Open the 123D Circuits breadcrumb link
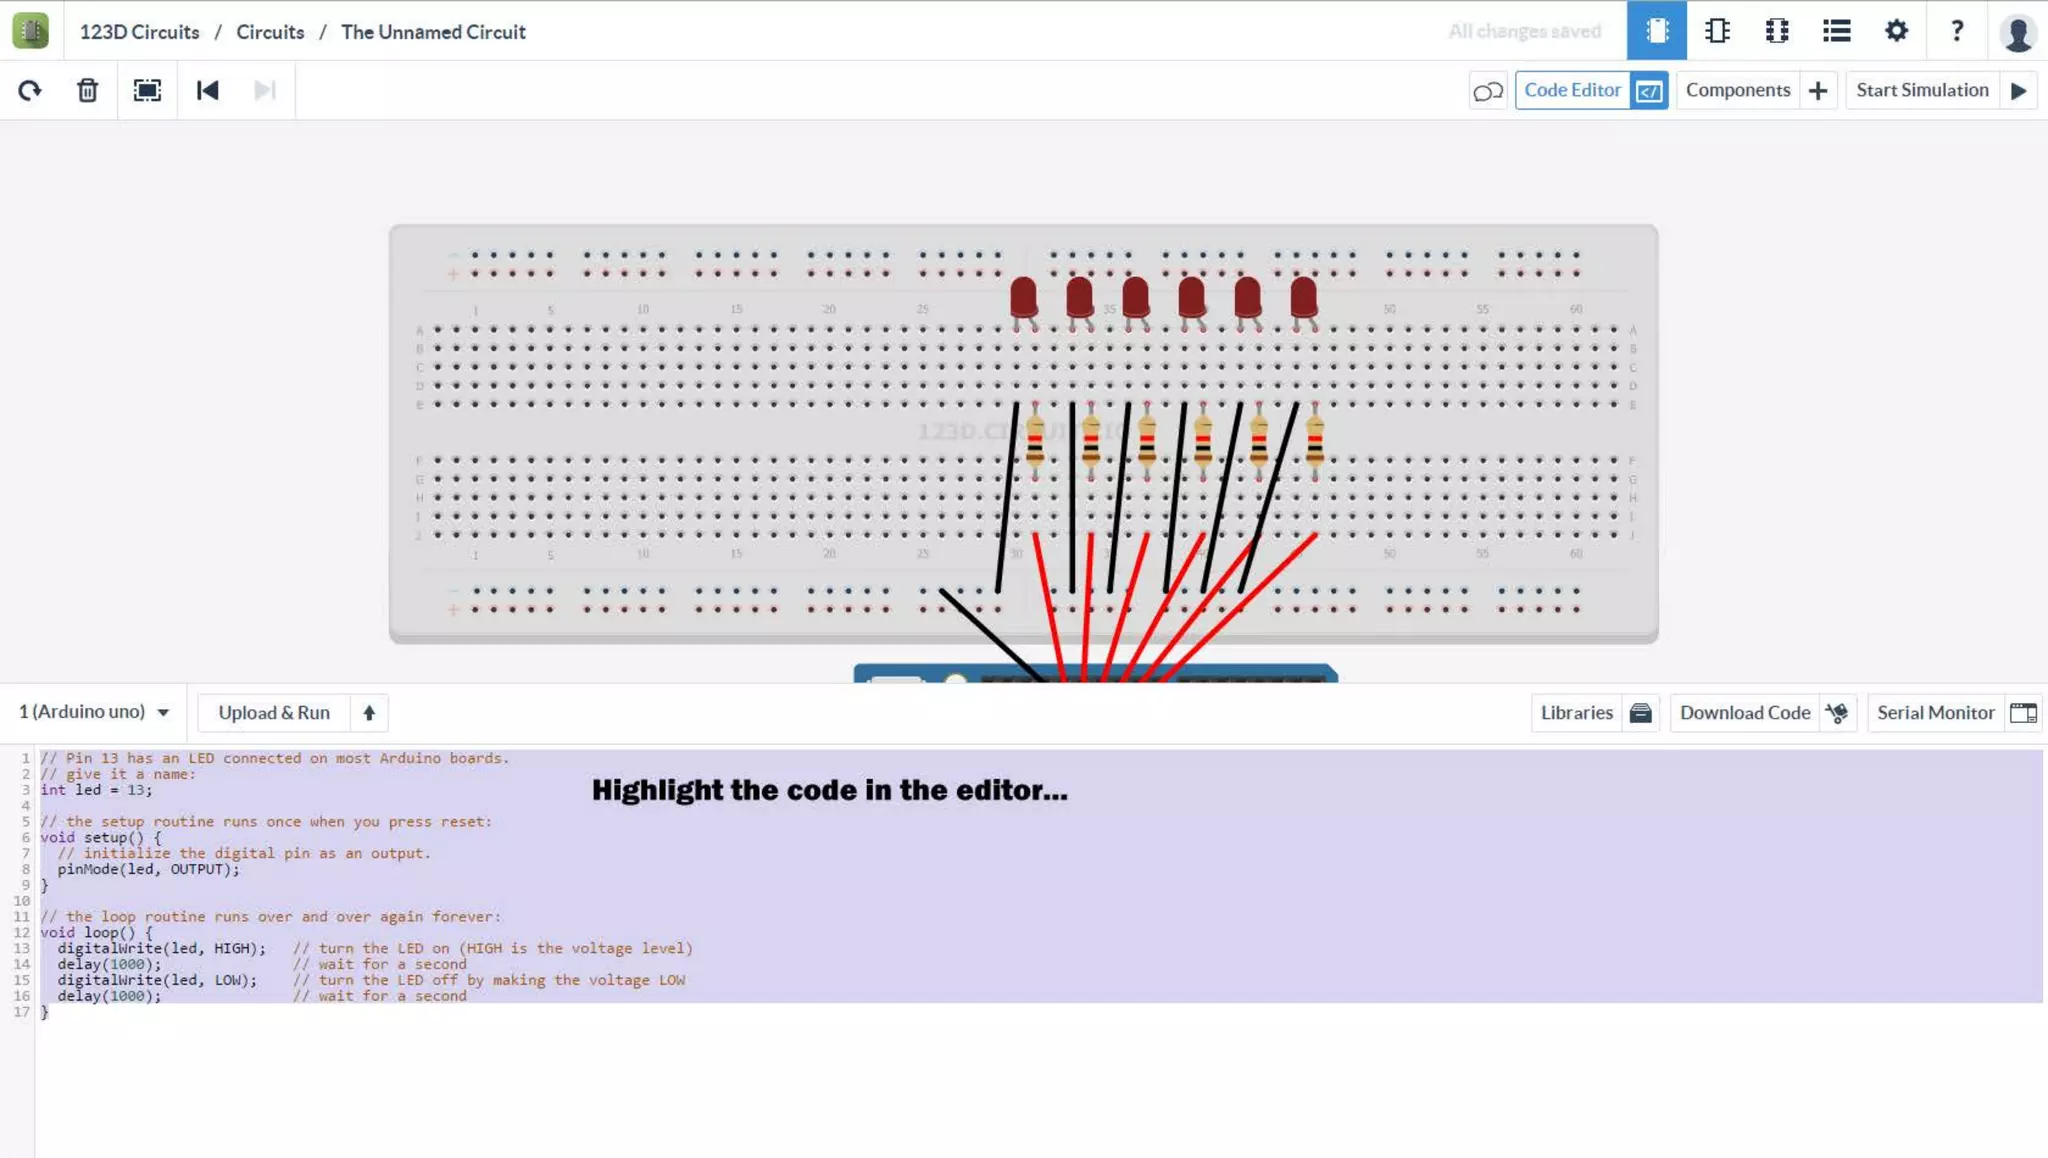The width and height of the screenshot is (2048, 1158). coord(139,32)
